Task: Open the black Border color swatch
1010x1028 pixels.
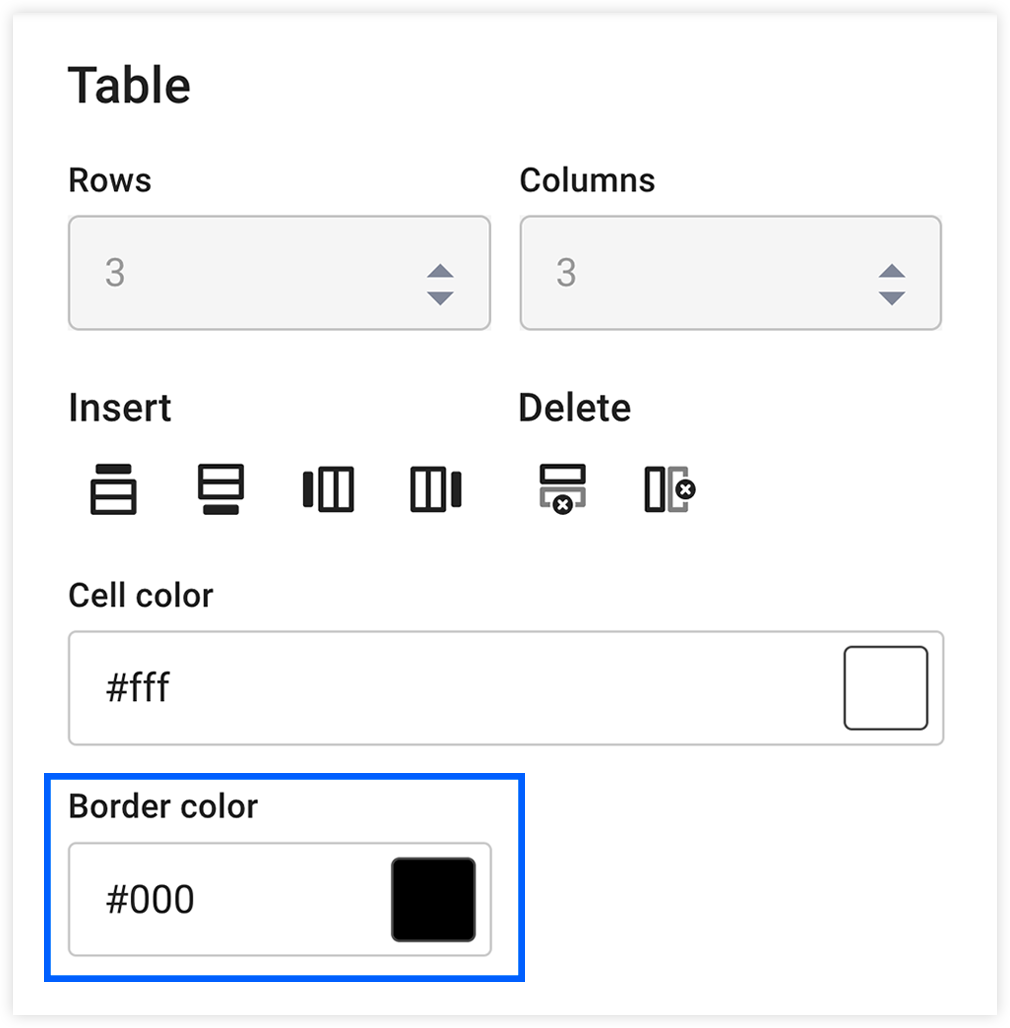Action: pyautogui.click(x=433, y=900)
